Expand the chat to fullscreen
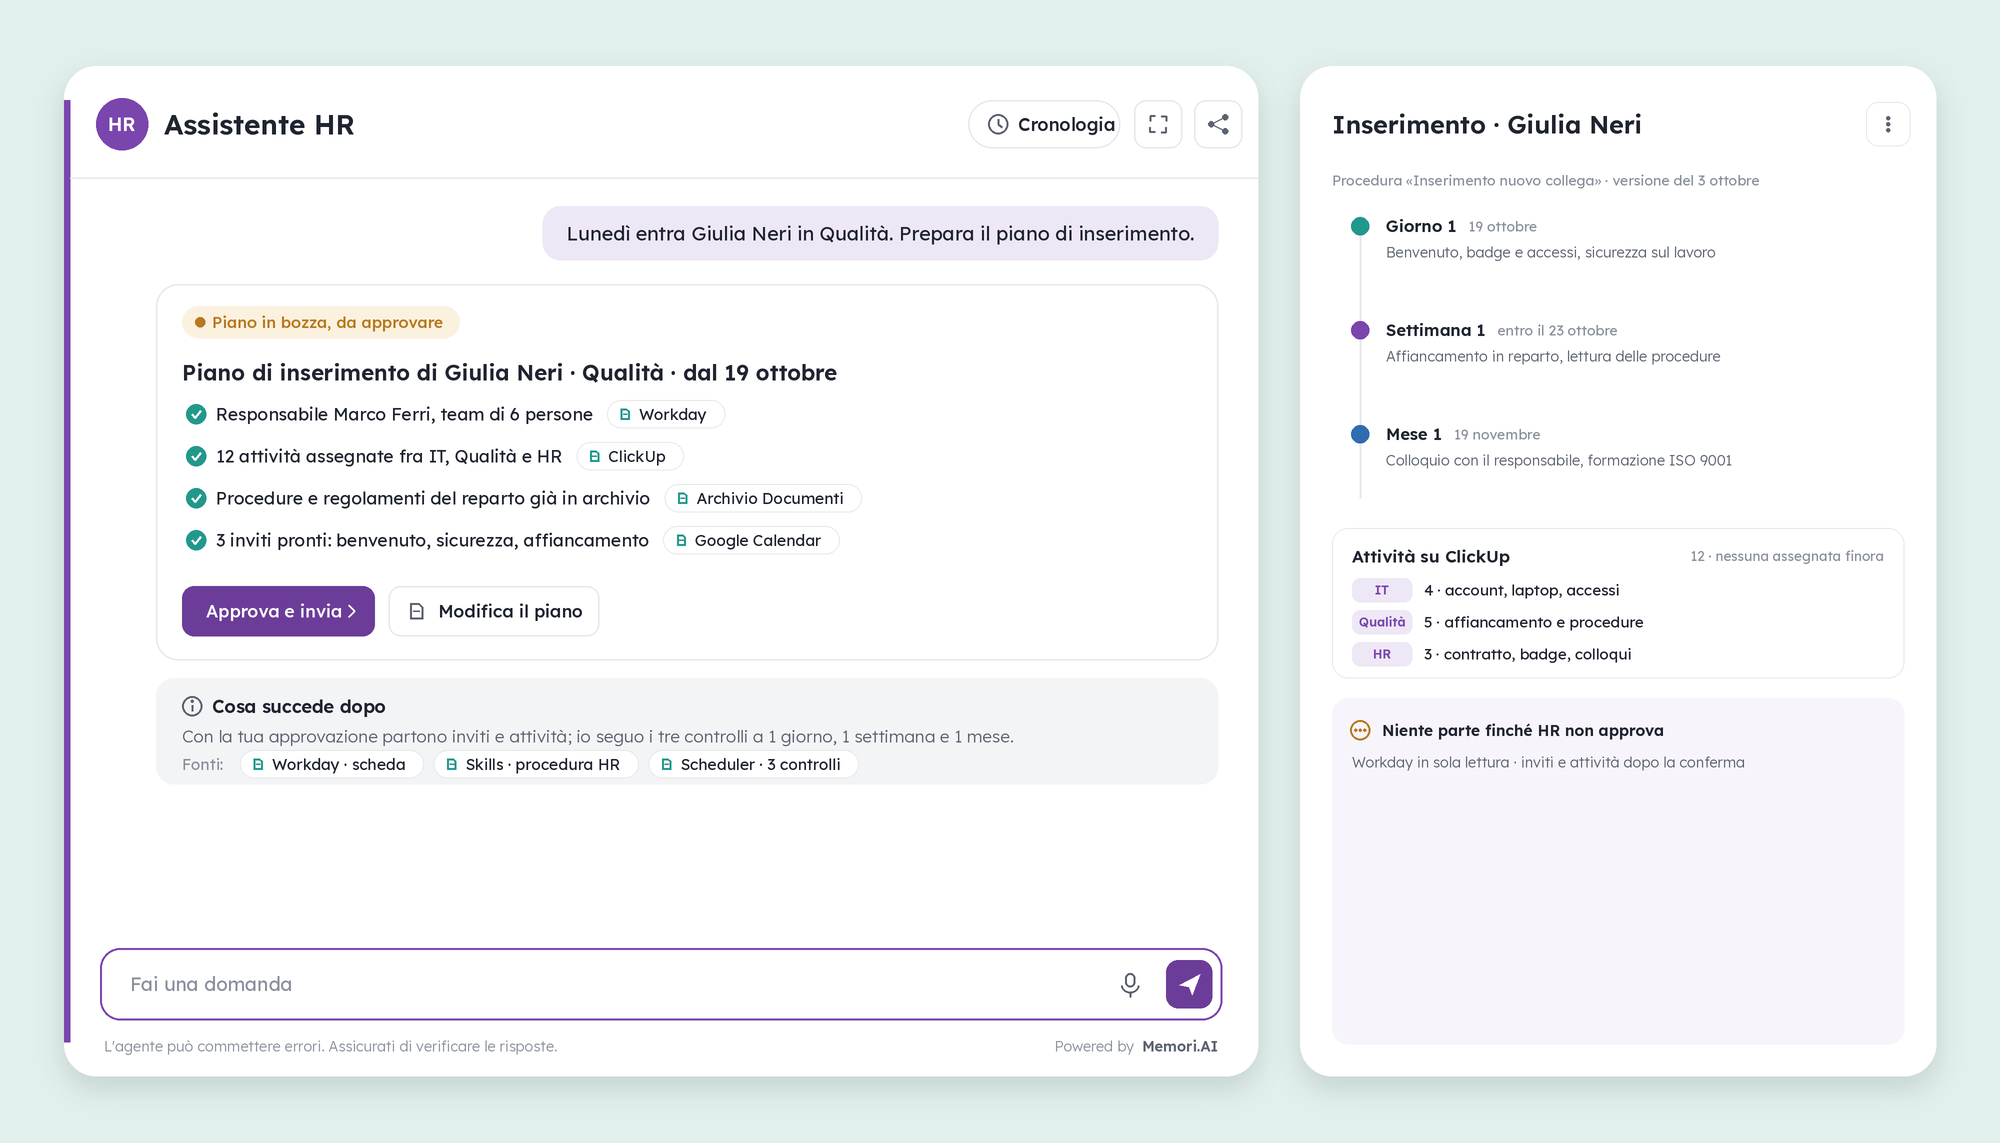 coord(1158,124)
